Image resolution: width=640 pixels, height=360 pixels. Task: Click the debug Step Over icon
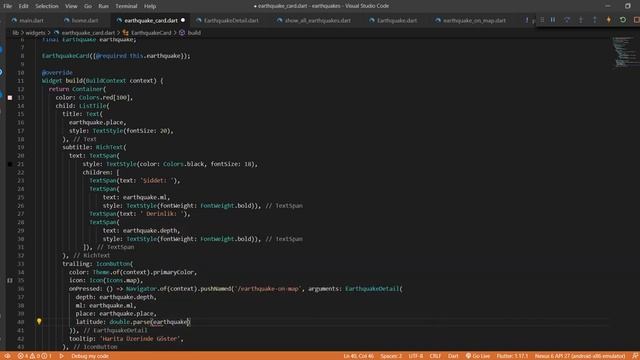click(567, 20)
